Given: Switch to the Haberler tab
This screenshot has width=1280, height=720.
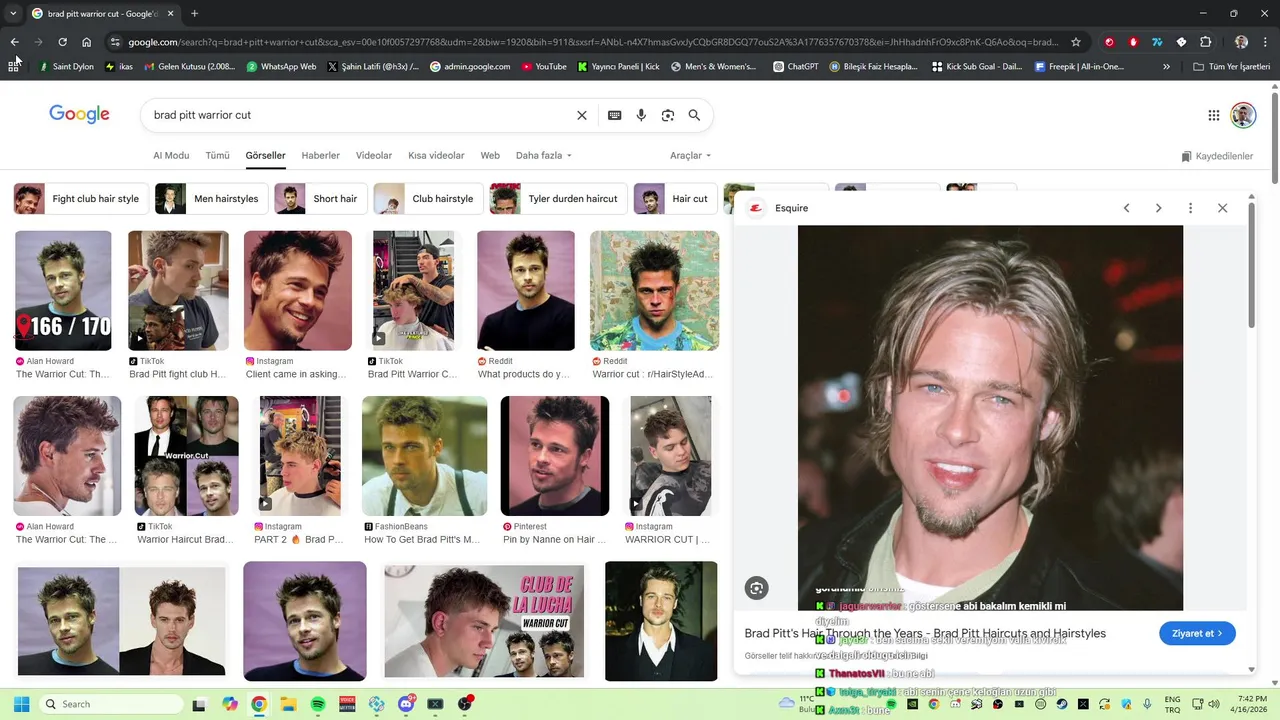Looking at the screenshot, I should click(x=321, y=156).
